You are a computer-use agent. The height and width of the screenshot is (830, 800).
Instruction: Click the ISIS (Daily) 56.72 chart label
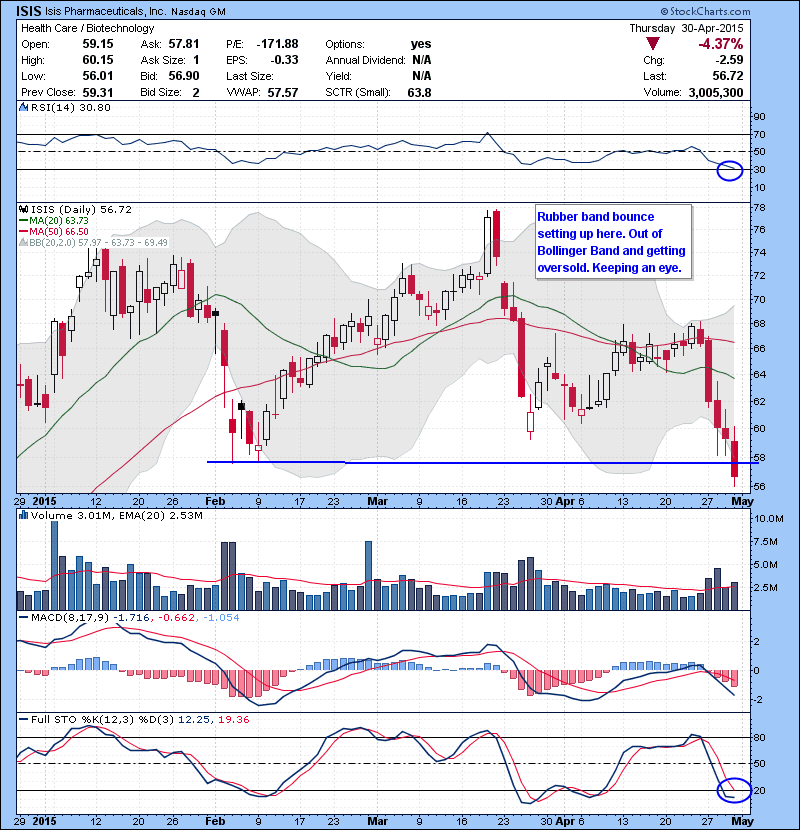click(x=81, y=210)
